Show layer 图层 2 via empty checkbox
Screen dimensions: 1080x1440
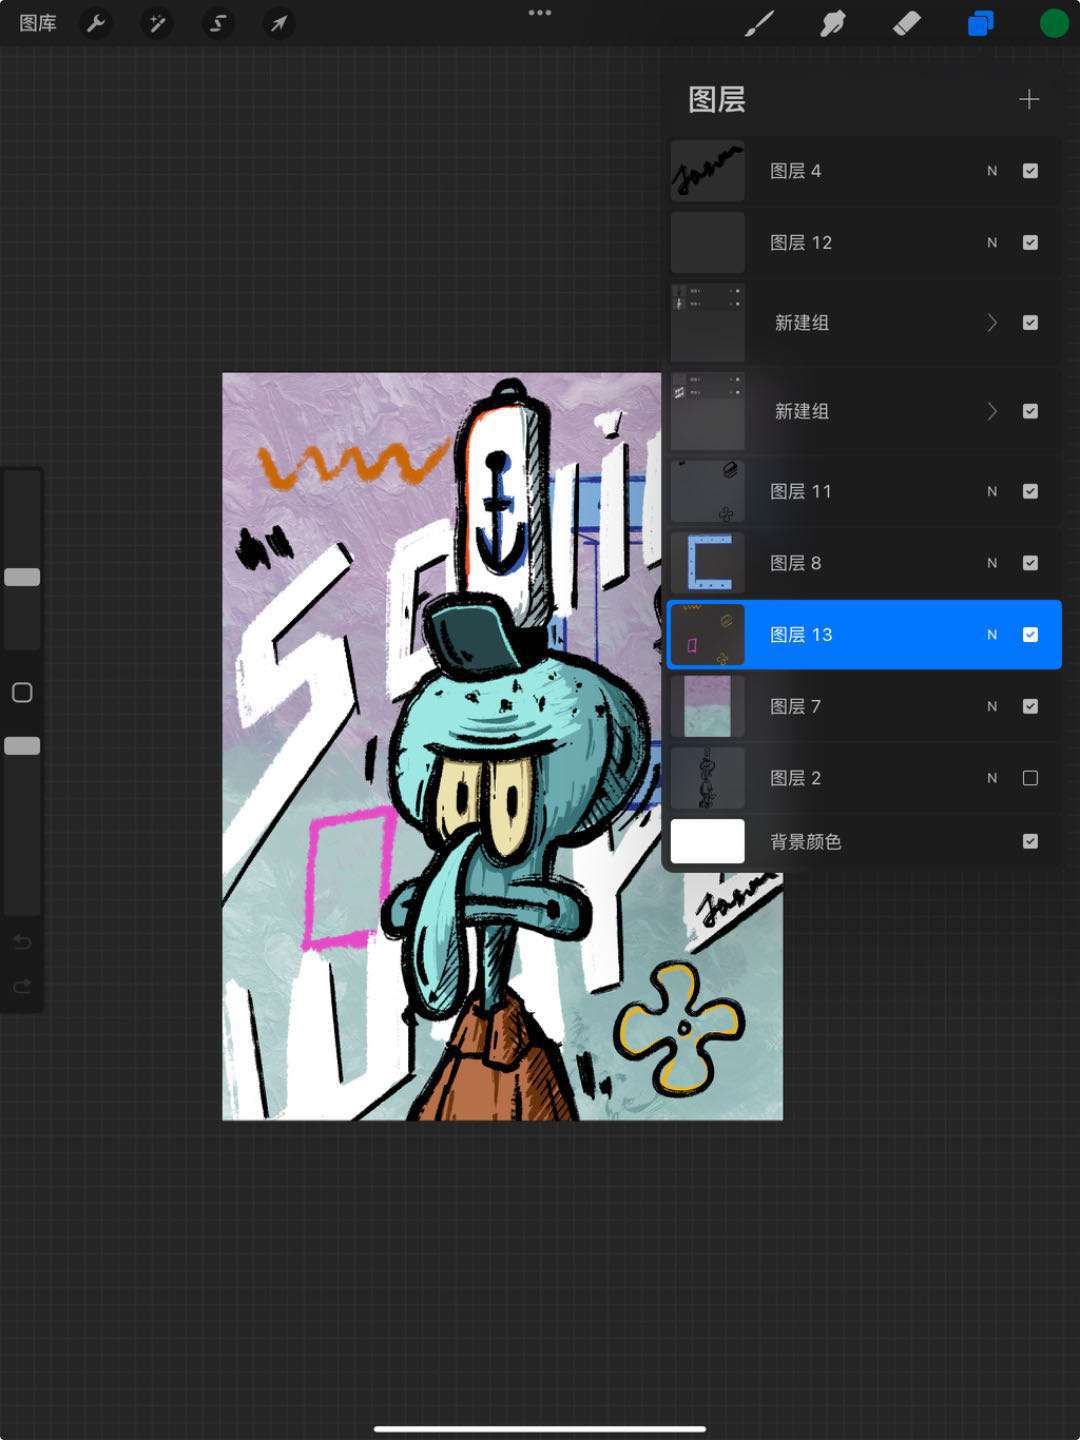pos(1030,778)
